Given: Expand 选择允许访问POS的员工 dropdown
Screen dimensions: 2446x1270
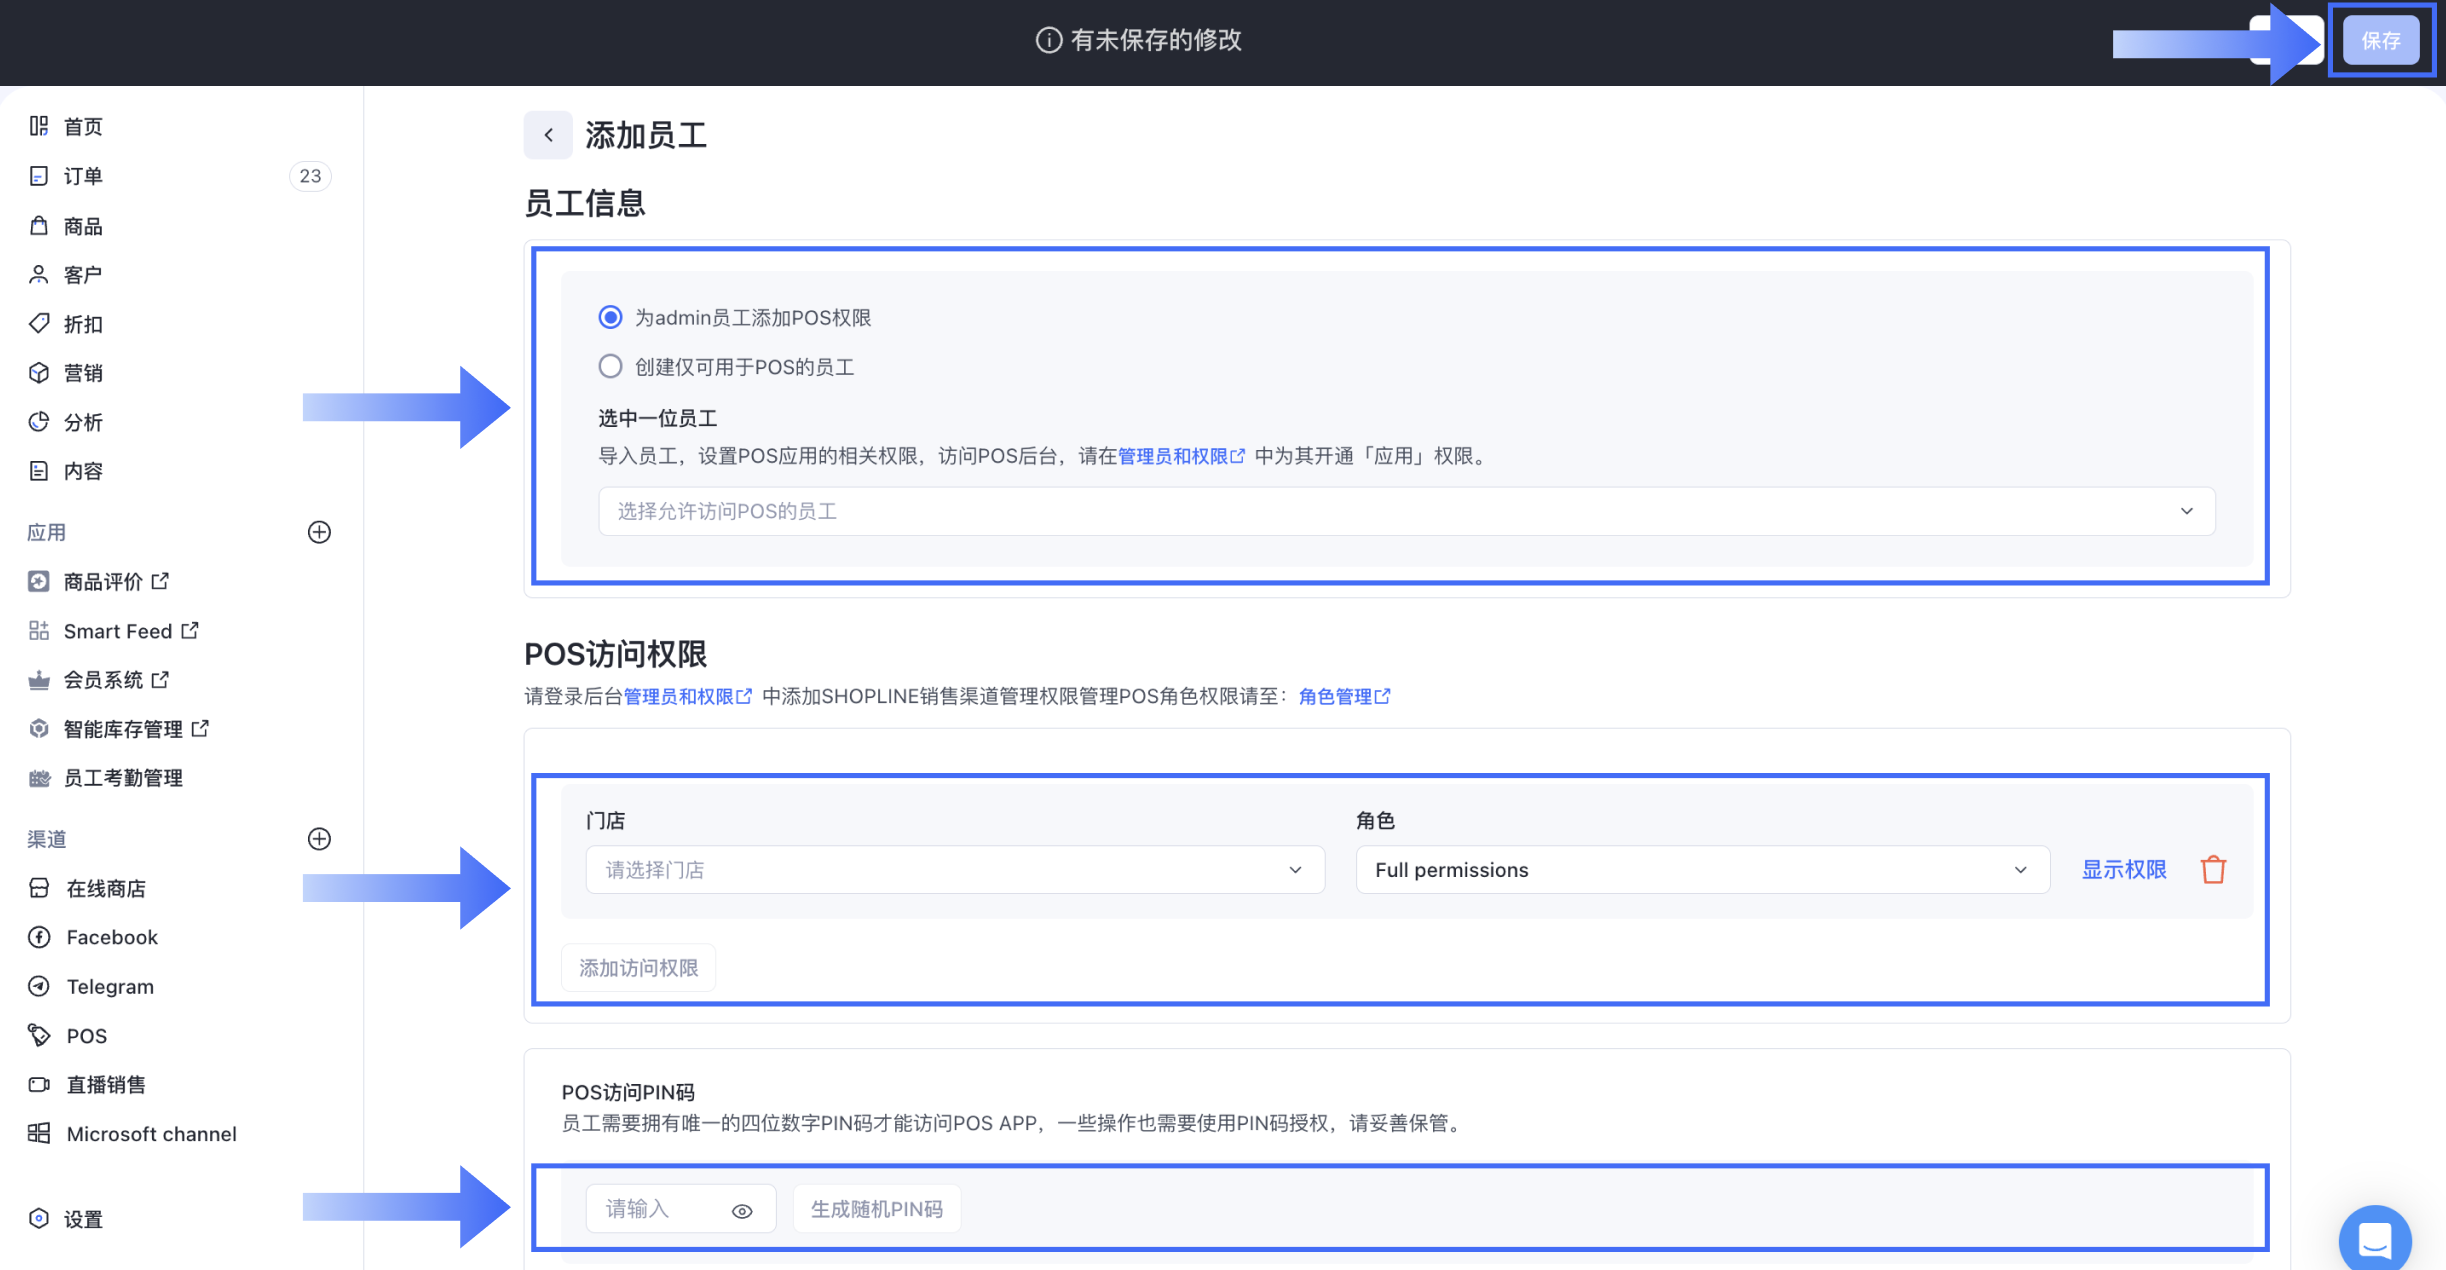Looking at the screenshot, I should coord(1406,511).
